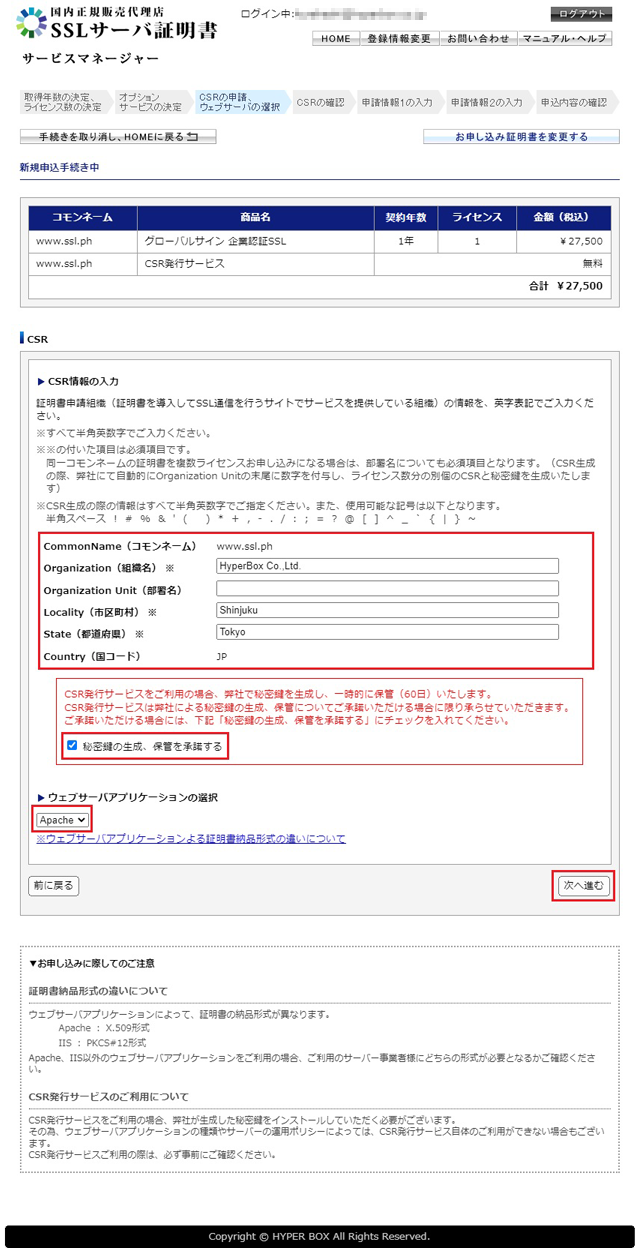Open link about certificate delivery format differences

click(x=190, y=839)
